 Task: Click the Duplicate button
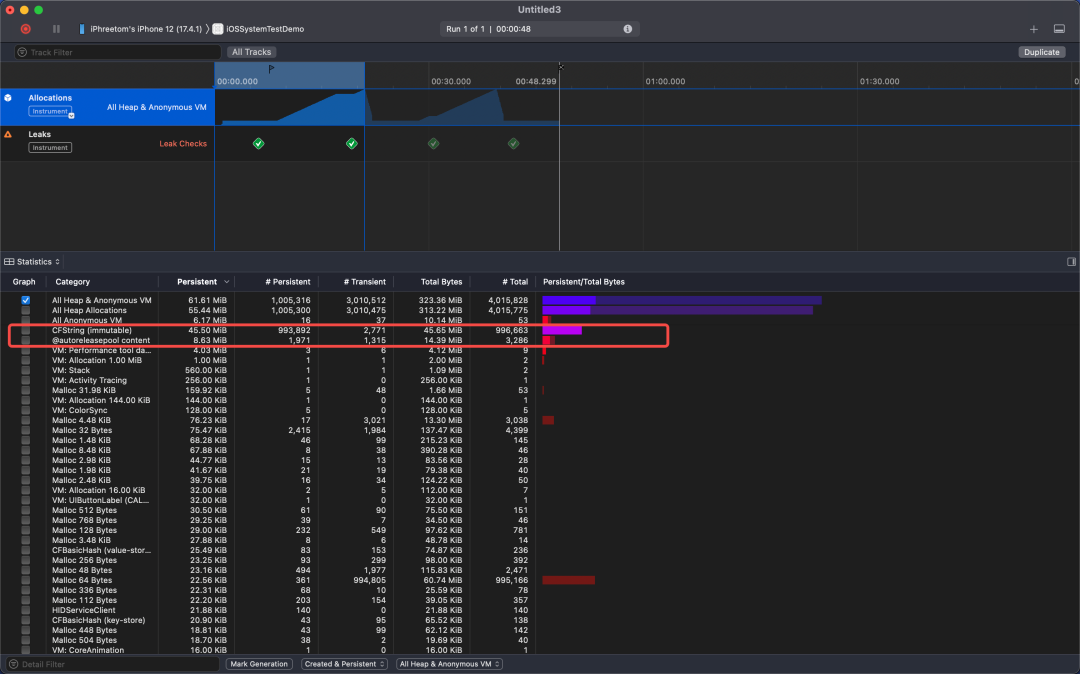click(1041, 52)
